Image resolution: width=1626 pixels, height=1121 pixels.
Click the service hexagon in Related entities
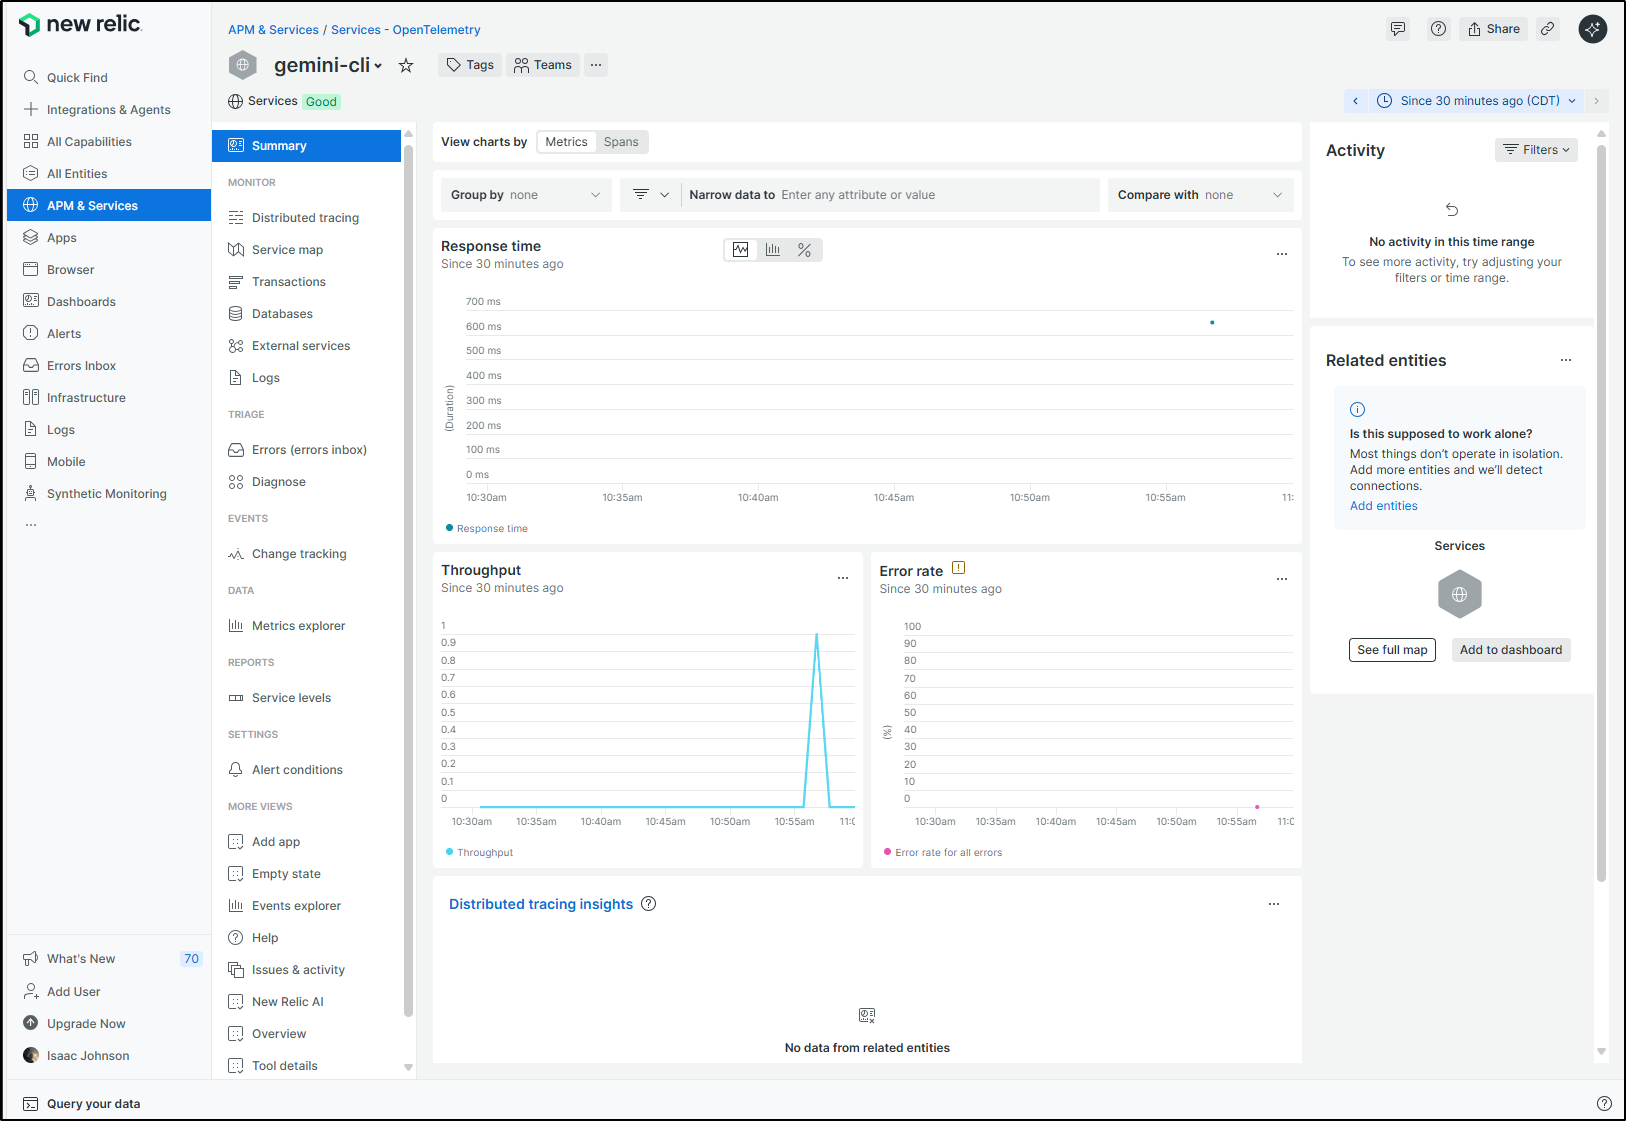click(1460, 594)
